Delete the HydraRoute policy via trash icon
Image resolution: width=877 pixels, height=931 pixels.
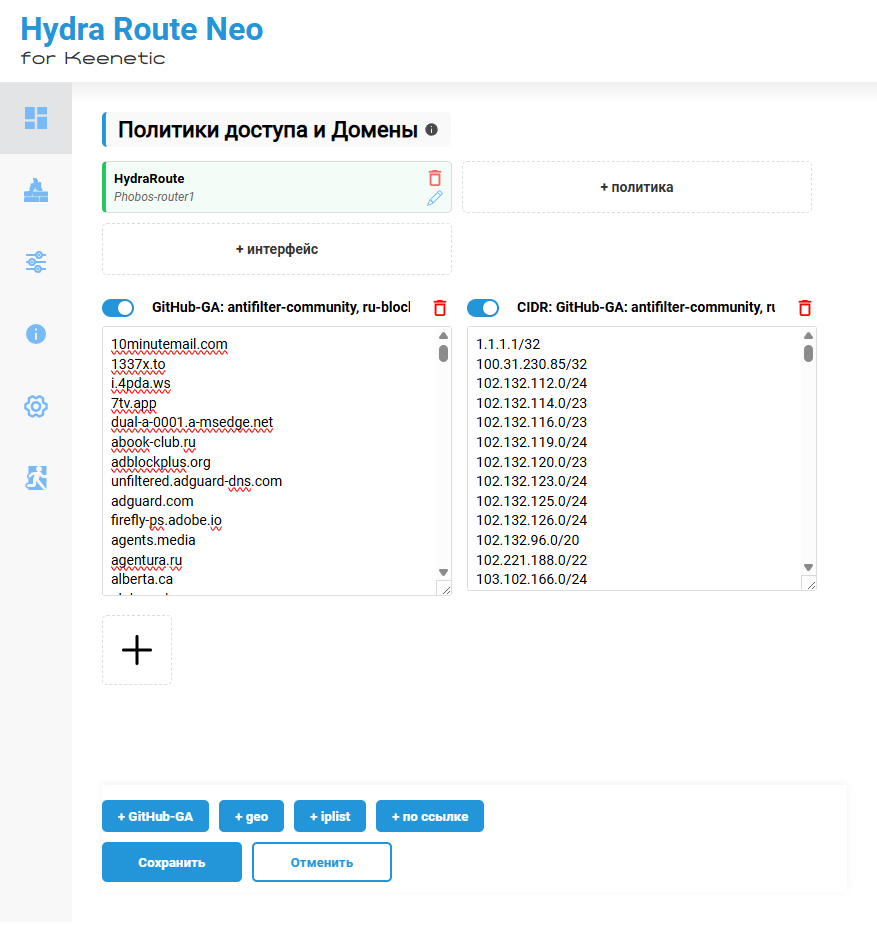click(x=434, y=178)
